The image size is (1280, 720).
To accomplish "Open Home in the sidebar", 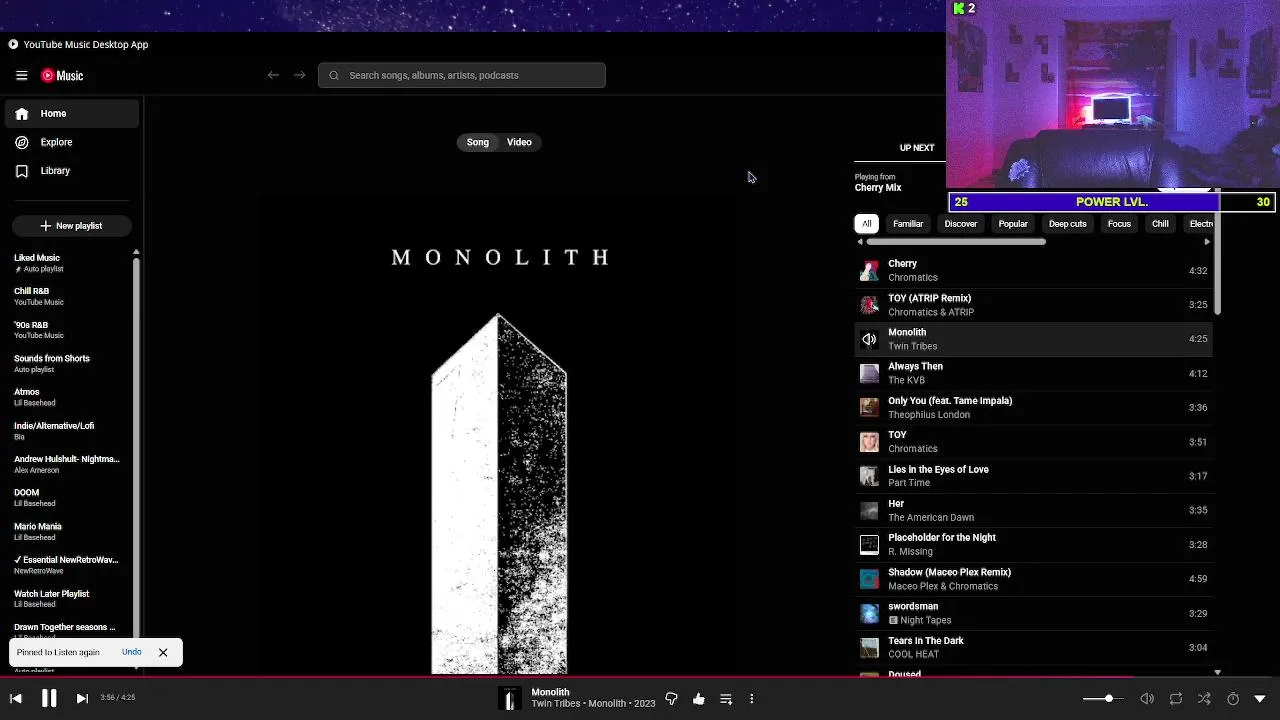I will pos(72,114).
